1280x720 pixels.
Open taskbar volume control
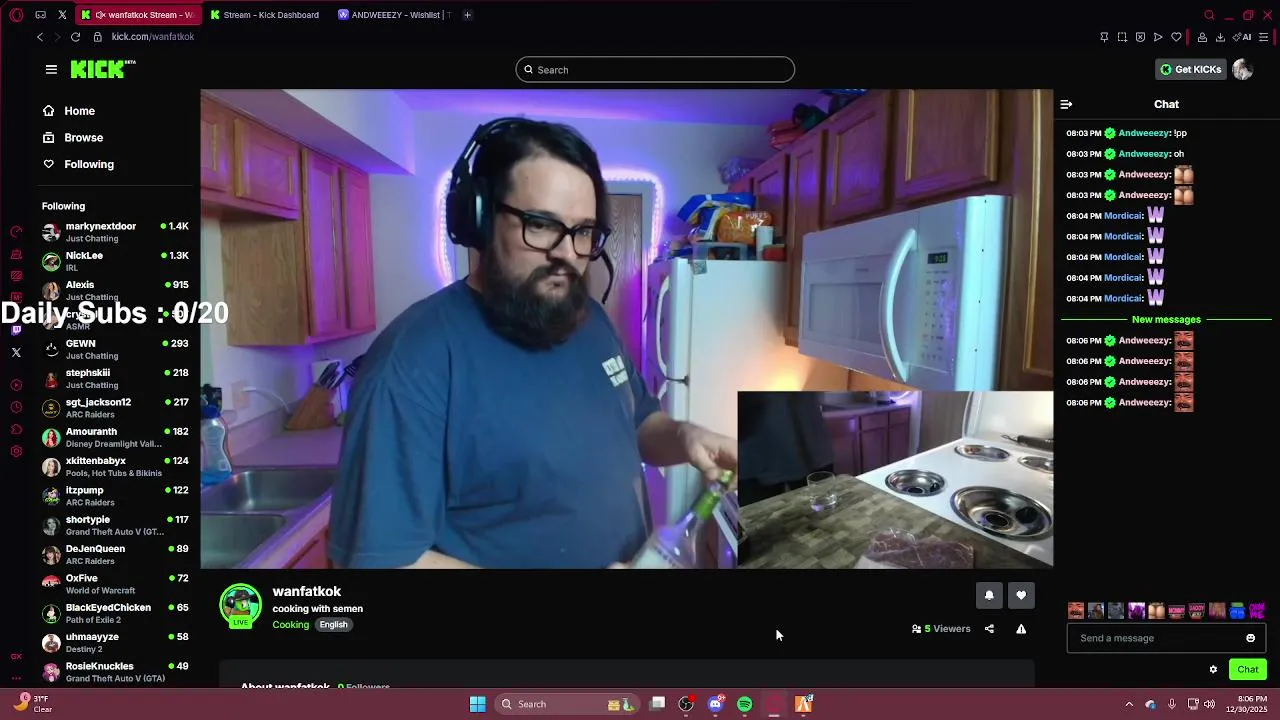[x=1209, y=704]
